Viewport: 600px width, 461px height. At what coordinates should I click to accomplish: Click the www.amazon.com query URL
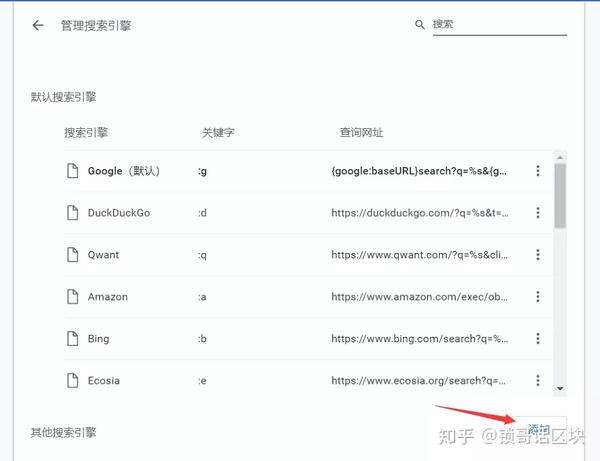pos(419,296)
